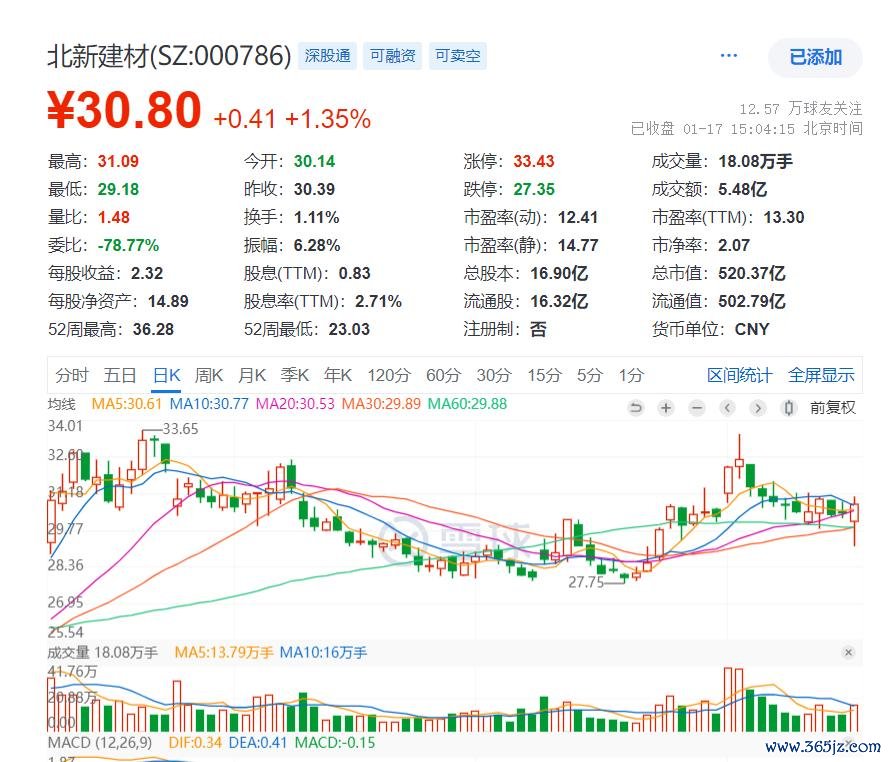Open the three-dot more options menu
The width and height of the screenshot is (888, 762).
pyautogui.click(x=728, y=55)
